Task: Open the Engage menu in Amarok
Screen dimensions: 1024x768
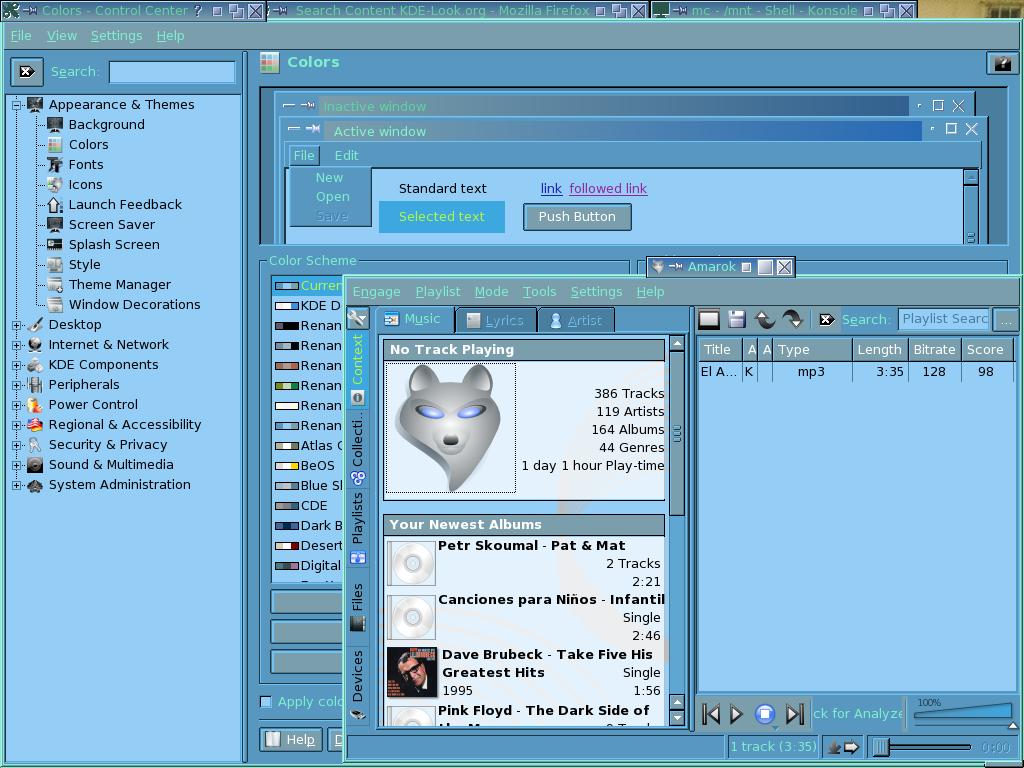Action: [376, 292]
